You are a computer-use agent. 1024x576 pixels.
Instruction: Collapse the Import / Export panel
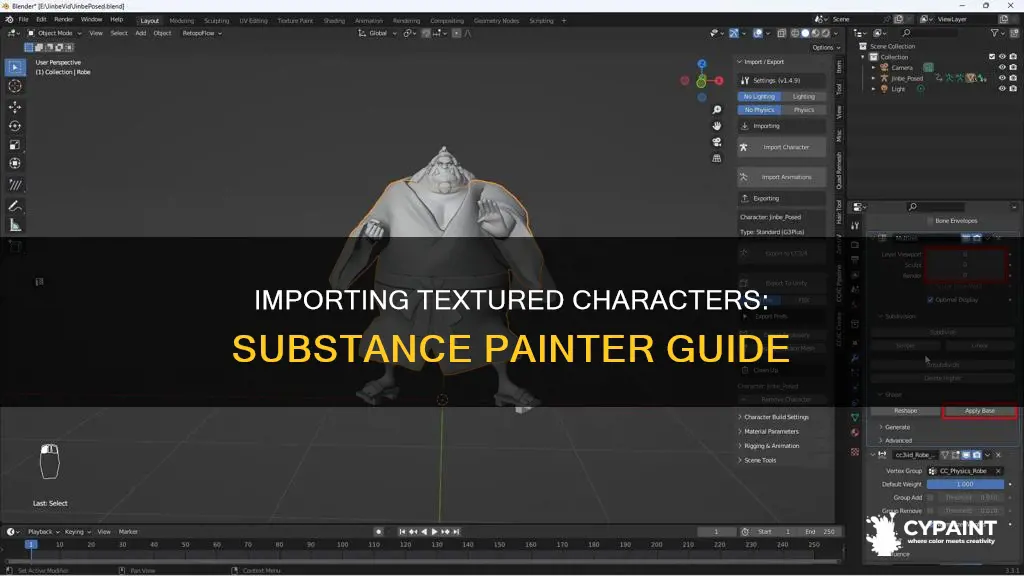[762, 61]
